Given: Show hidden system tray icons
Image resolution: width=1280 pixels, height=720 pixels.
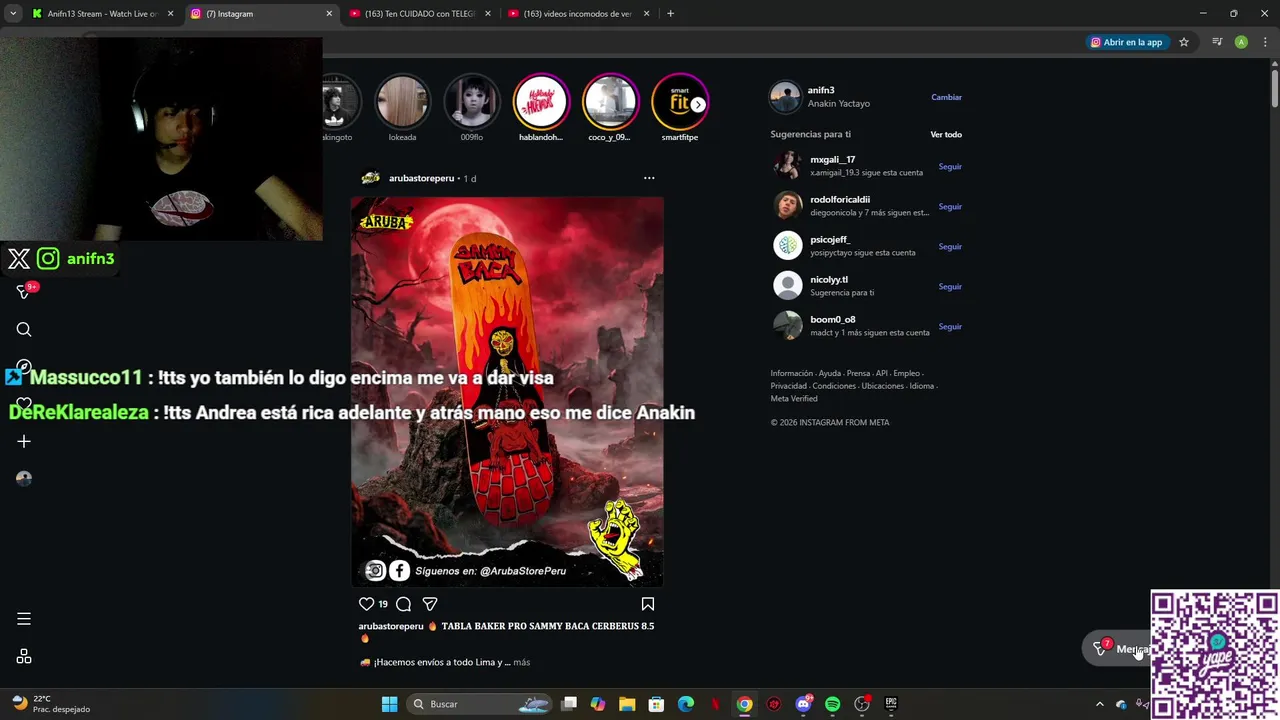Looking at the screenshot, I should tap(1100, 704).
